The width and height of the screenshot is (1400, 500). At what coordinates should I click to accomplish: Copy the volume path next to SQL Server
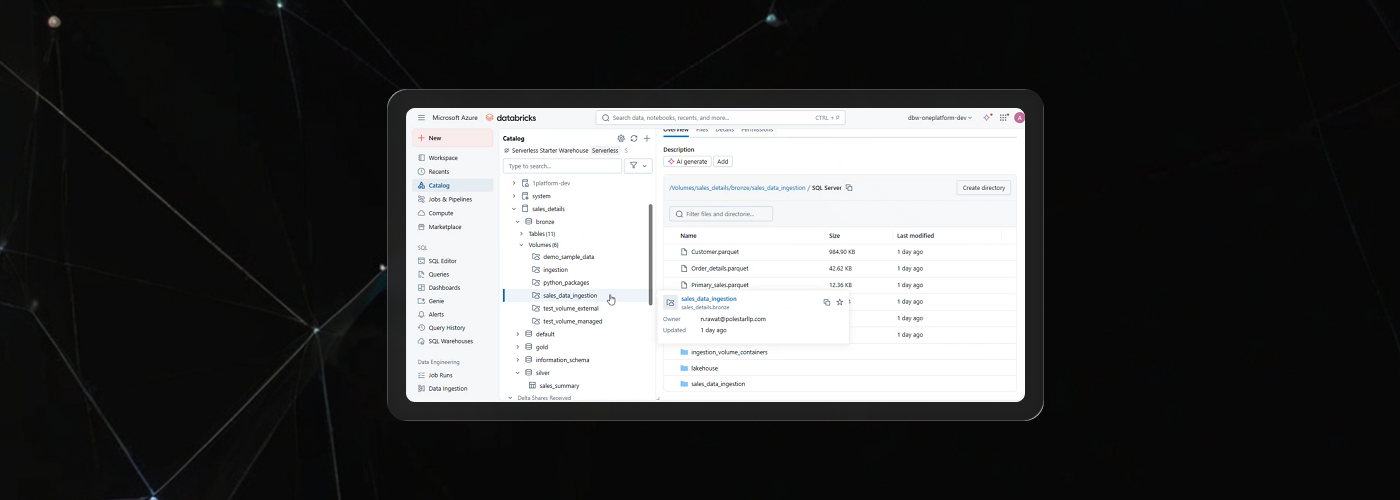(x=849, y=188)
